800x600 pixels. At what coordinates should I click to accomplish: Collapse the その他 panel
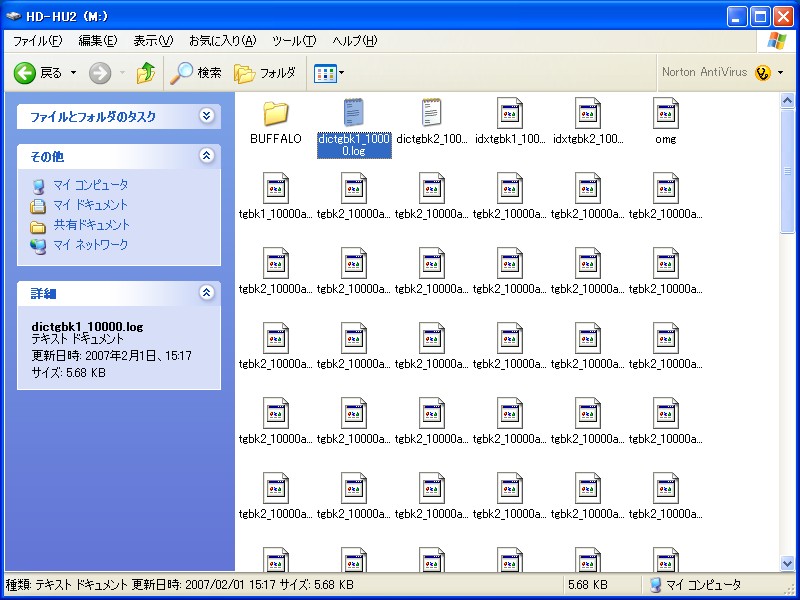click(206, 156)
